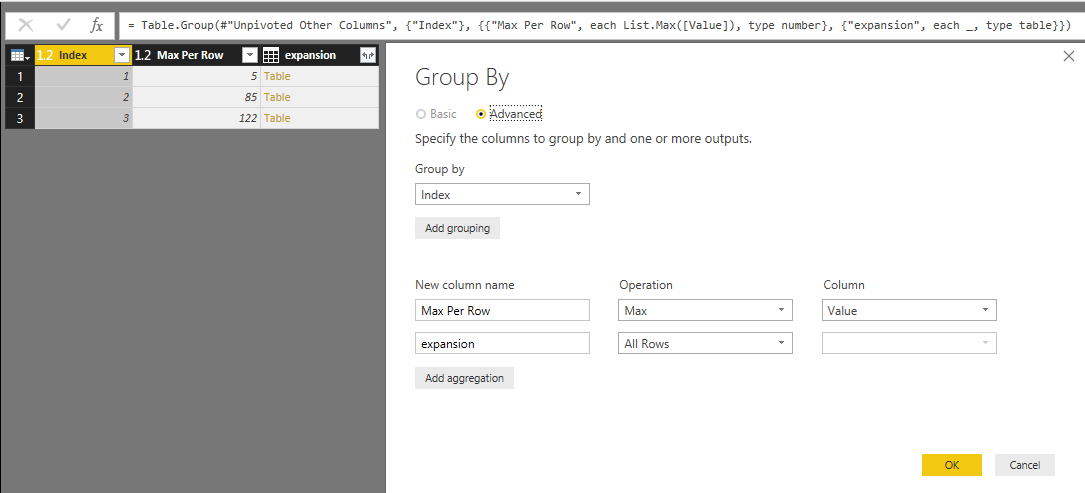
Task: Click into the formula bar text
Action: click(599, 26)
